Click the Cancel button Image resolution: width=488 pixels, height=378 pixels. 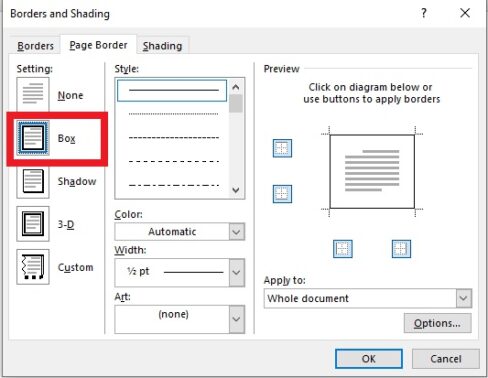click(446, 359)
